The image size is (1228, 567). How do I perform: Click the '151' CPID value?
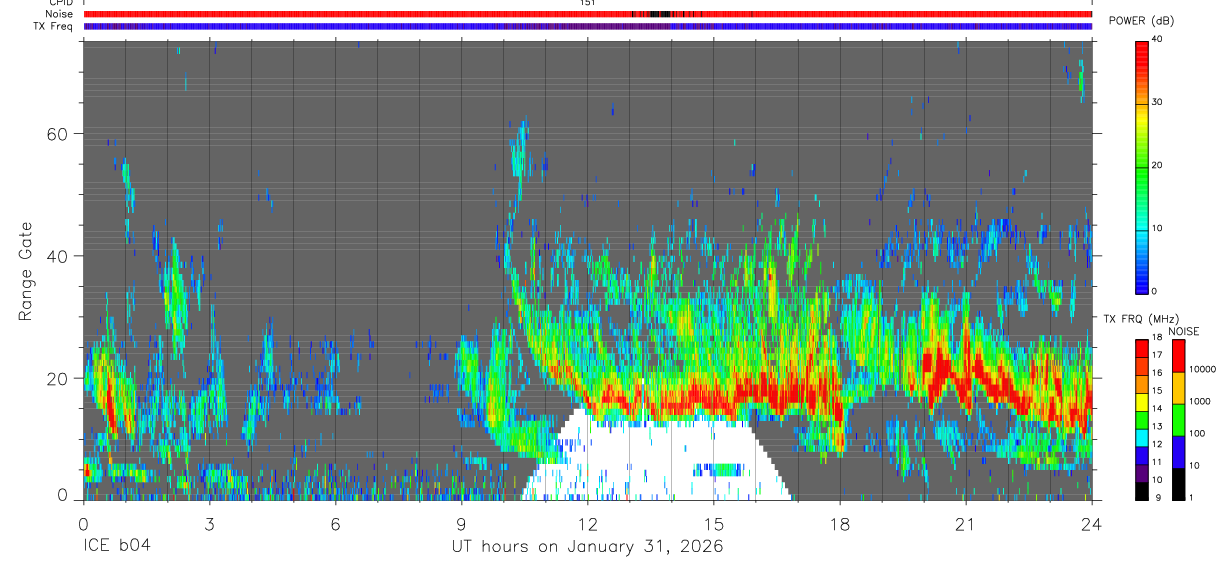click(x=587, y=3)
